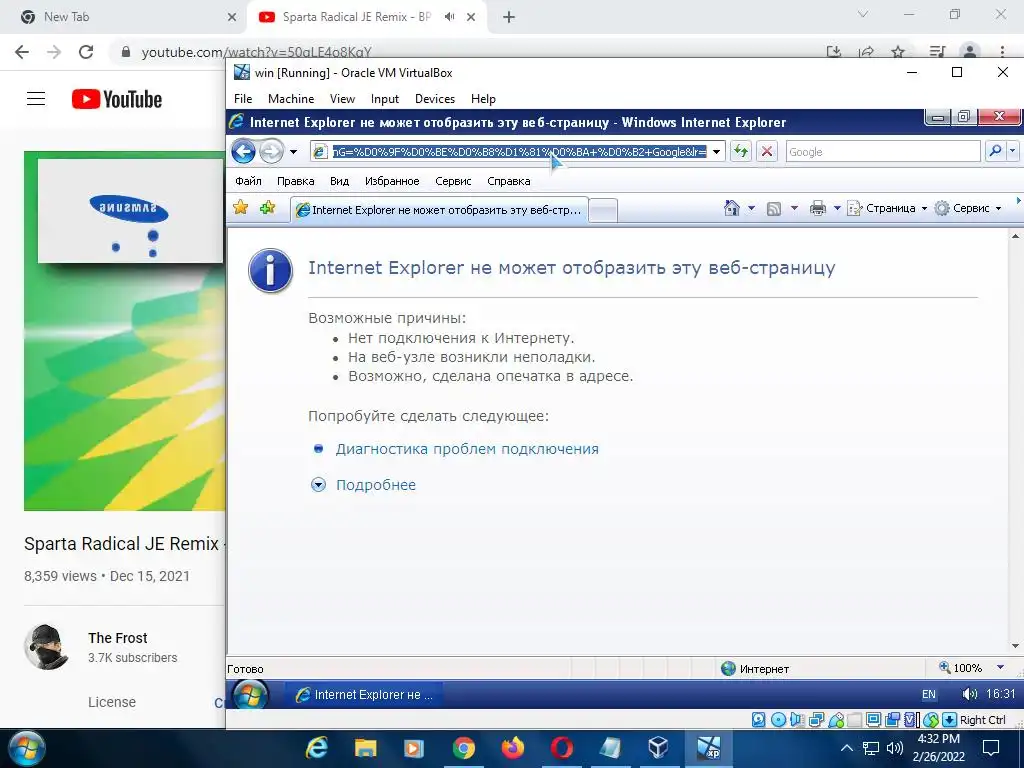The height and width of the screenshot is (768, 1024).
Task: Click the magnifier search button in IE
Action: tap(995, 152)
